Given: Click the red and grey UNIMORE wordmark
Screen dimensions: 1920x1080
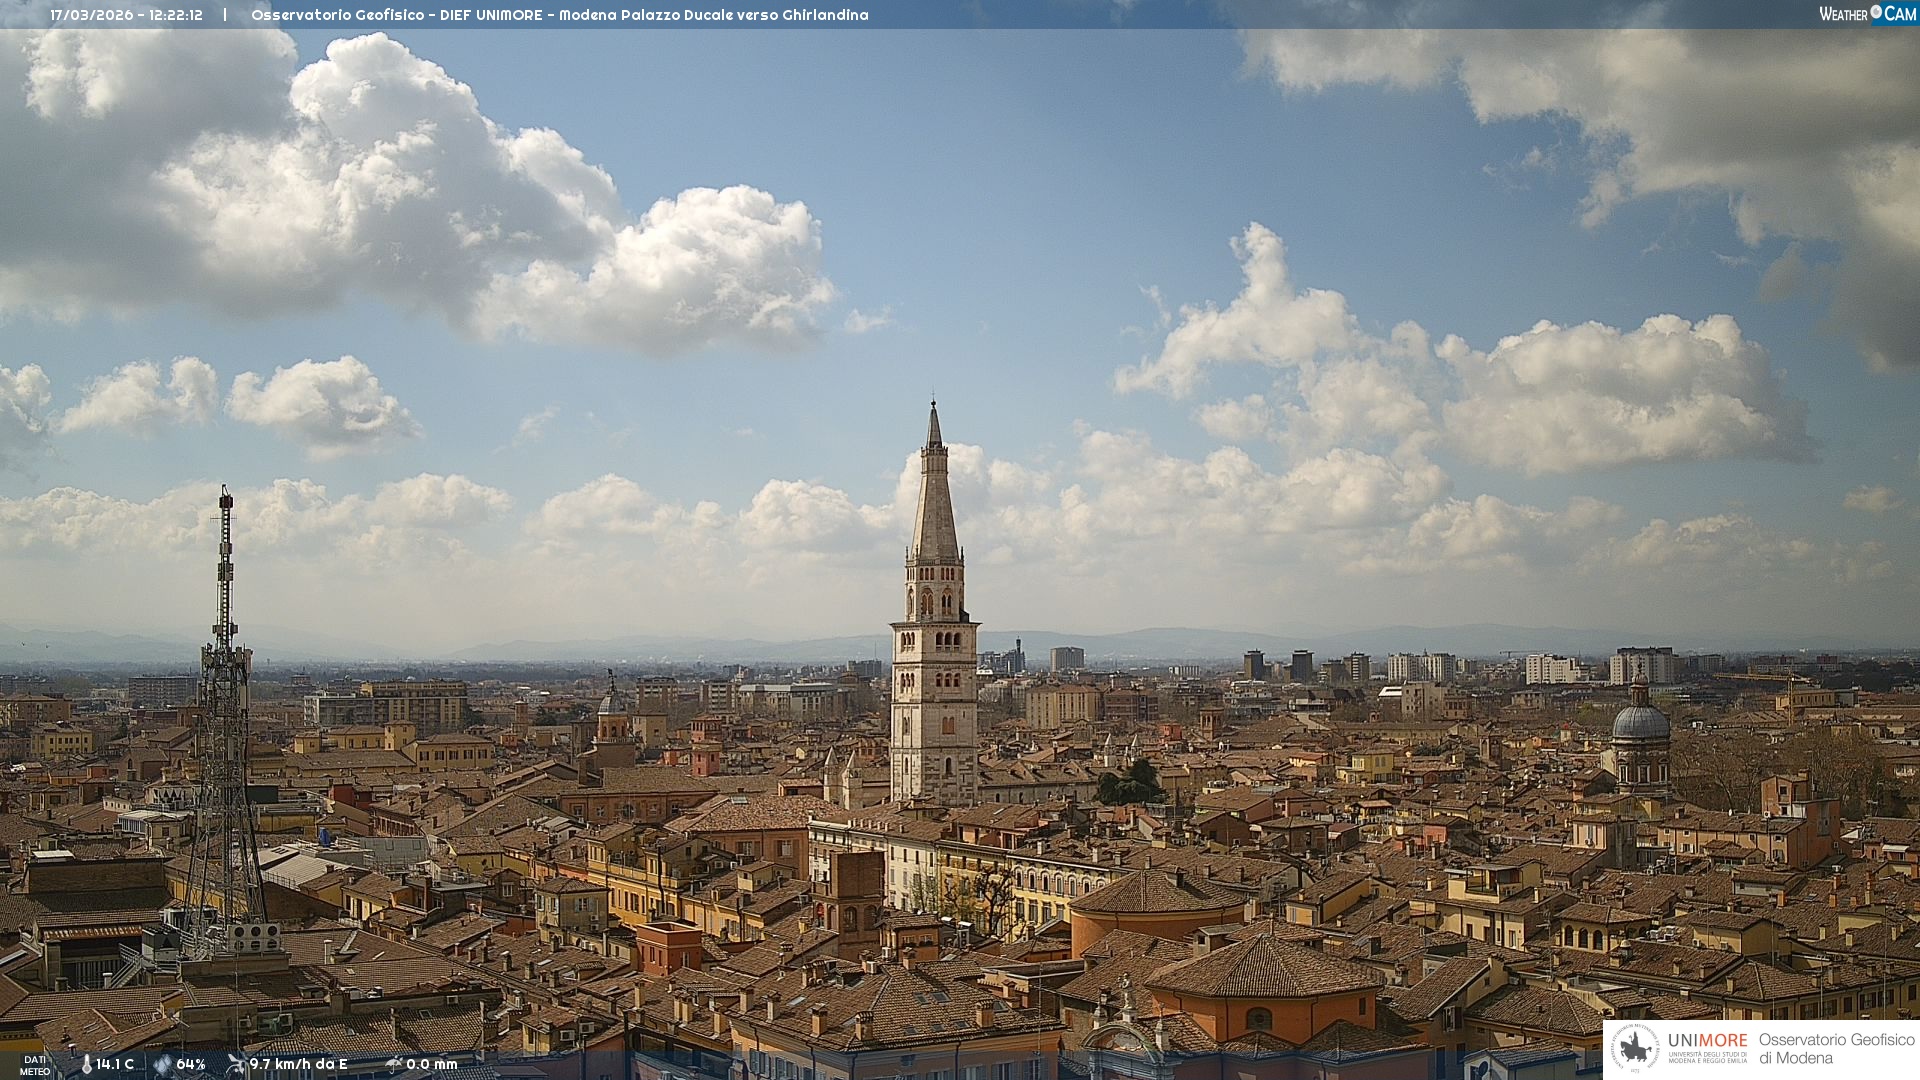Looking at the screenshot, I should [x=1707, y=1040].
